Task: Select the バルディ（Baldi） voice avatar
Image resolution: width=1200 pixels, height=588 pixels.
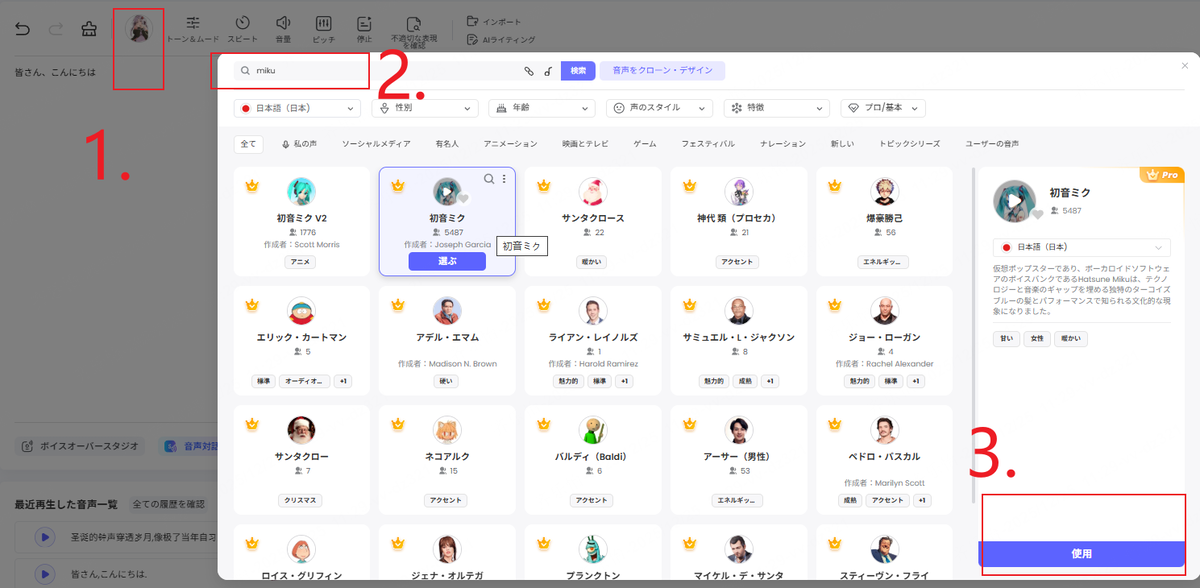Action: pos(593,430)
